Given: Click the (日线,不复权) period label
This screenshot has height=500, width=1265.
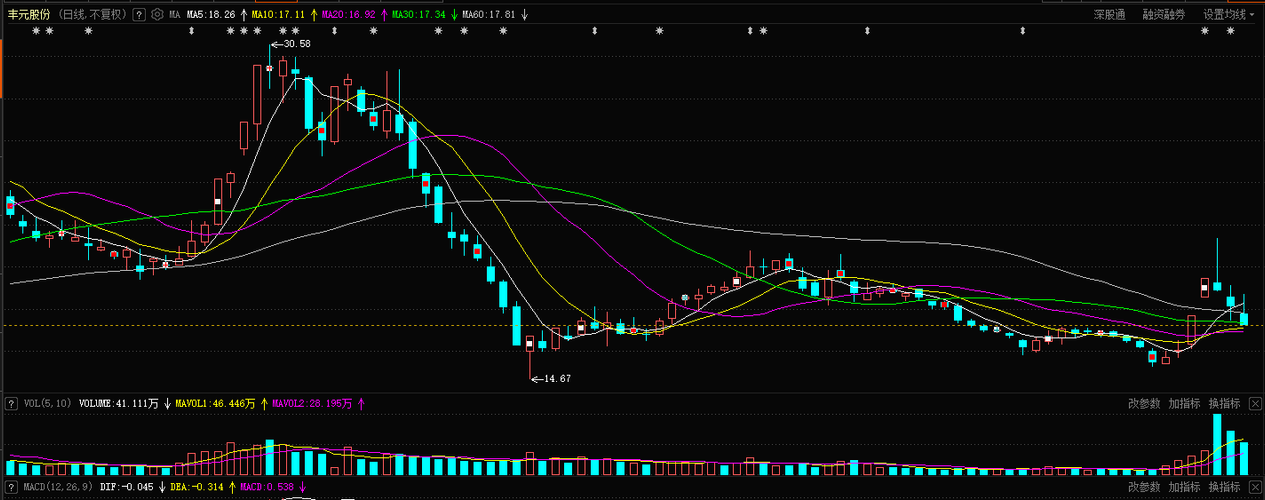Looking at the screenshot, I should (93, 15).
